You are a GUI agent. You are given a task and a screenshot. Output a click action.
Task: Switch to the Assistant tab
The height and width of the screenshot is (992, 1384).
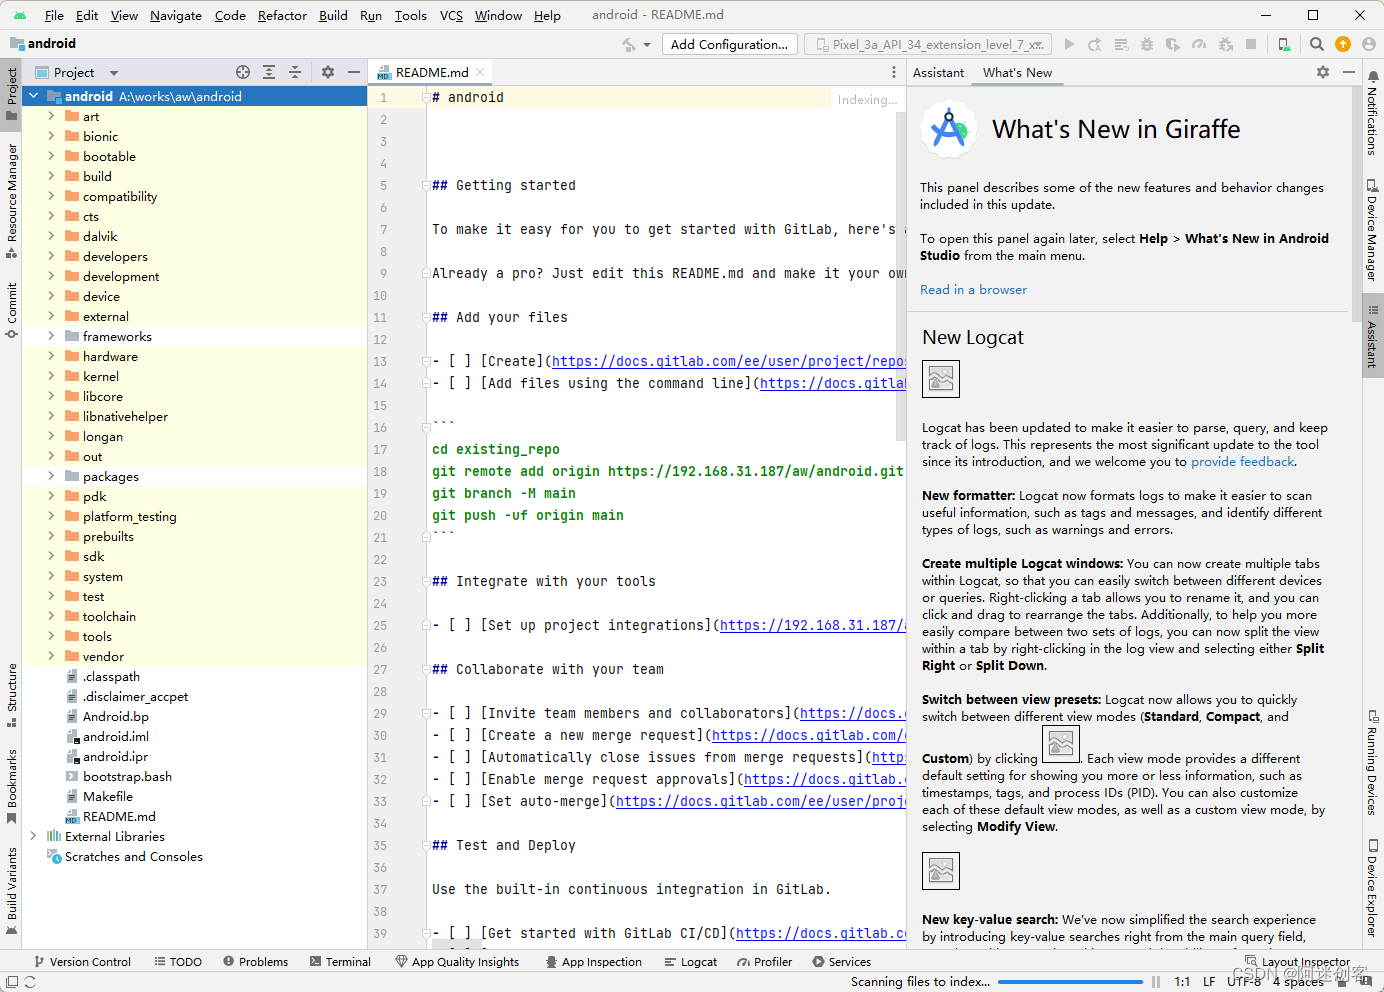click(938, 72)
